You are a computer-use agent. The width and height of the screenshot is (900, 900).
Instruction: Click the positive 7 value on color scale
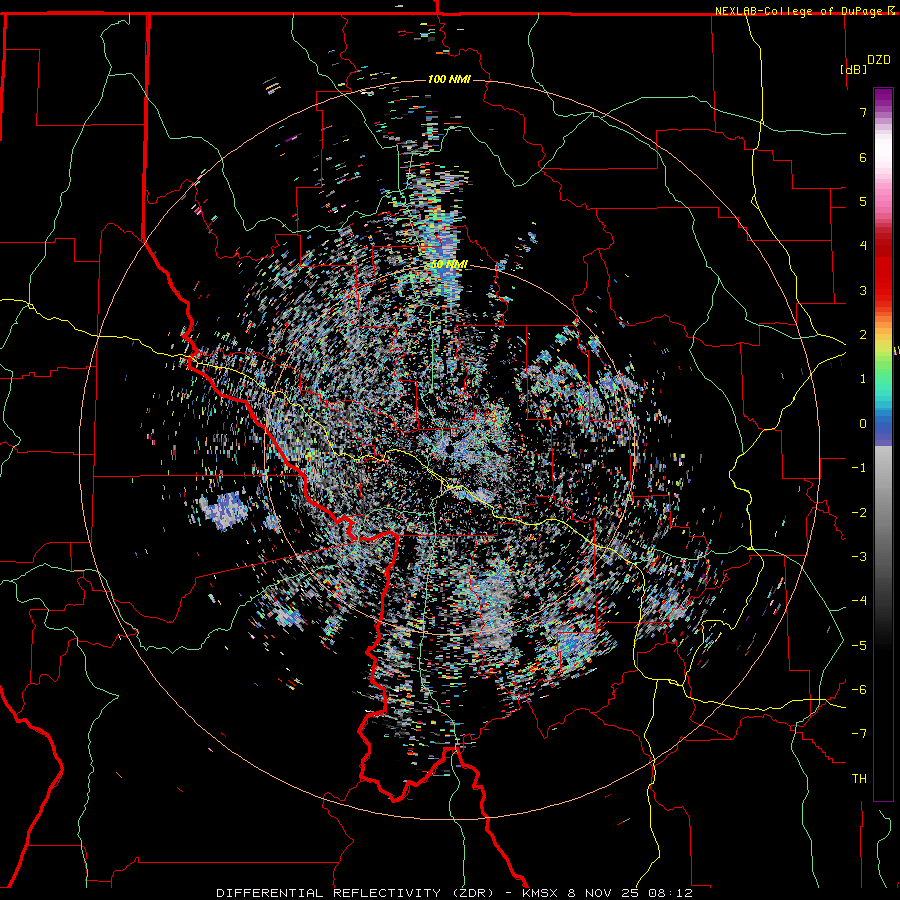pyautogui.click(x=863, y=112)
